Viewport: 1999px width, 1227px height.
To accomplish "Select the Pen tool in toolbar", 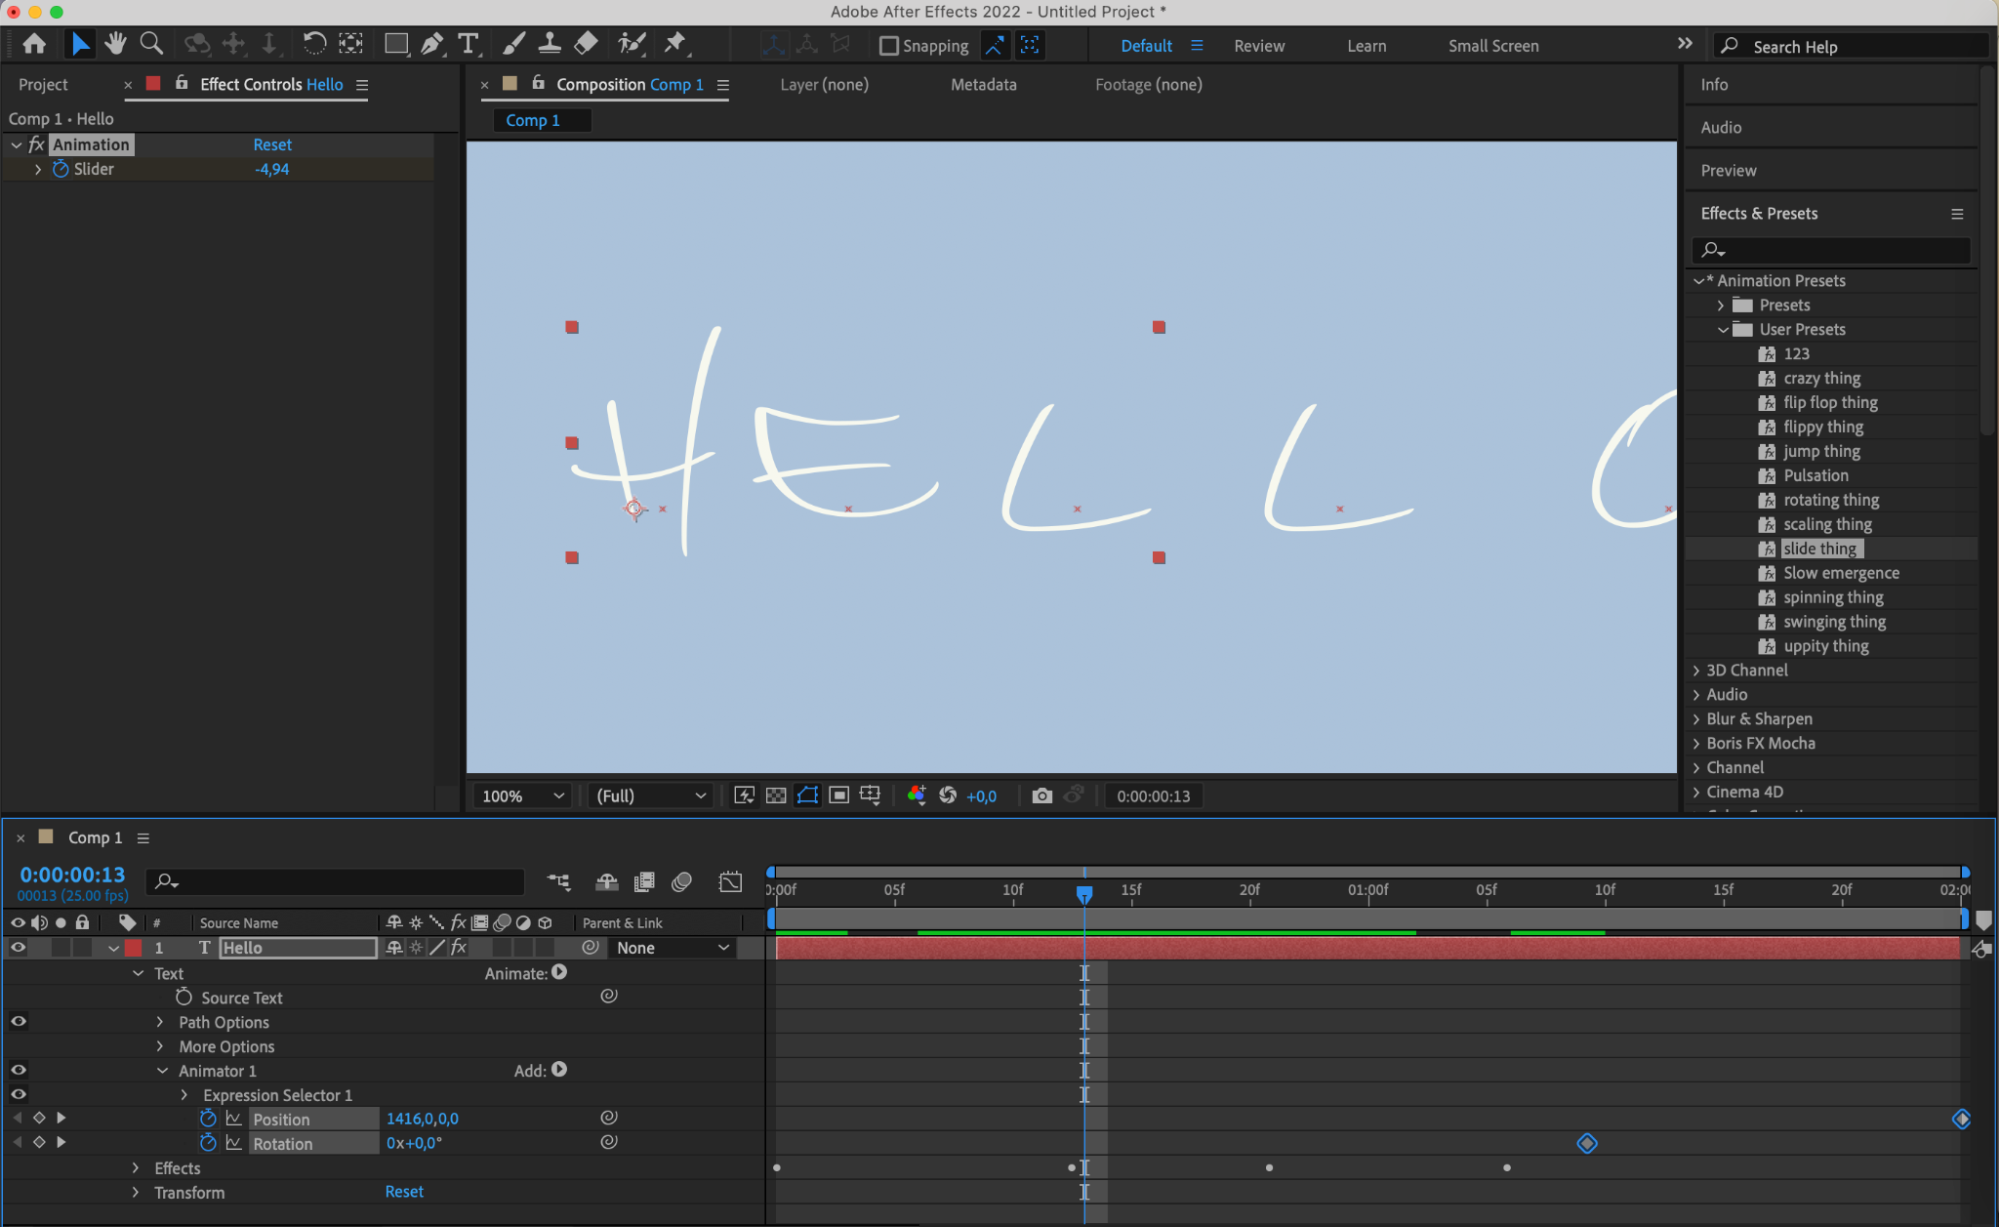I will 435,46.
